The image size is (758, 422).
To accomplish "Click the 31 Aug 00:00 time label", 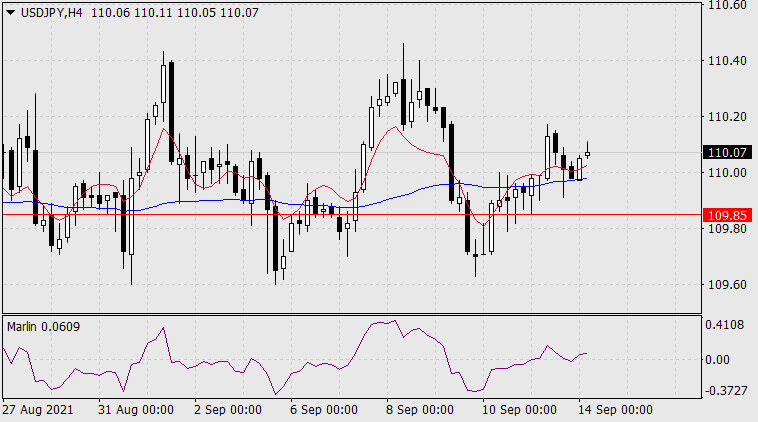I will [x=139, y=410].
